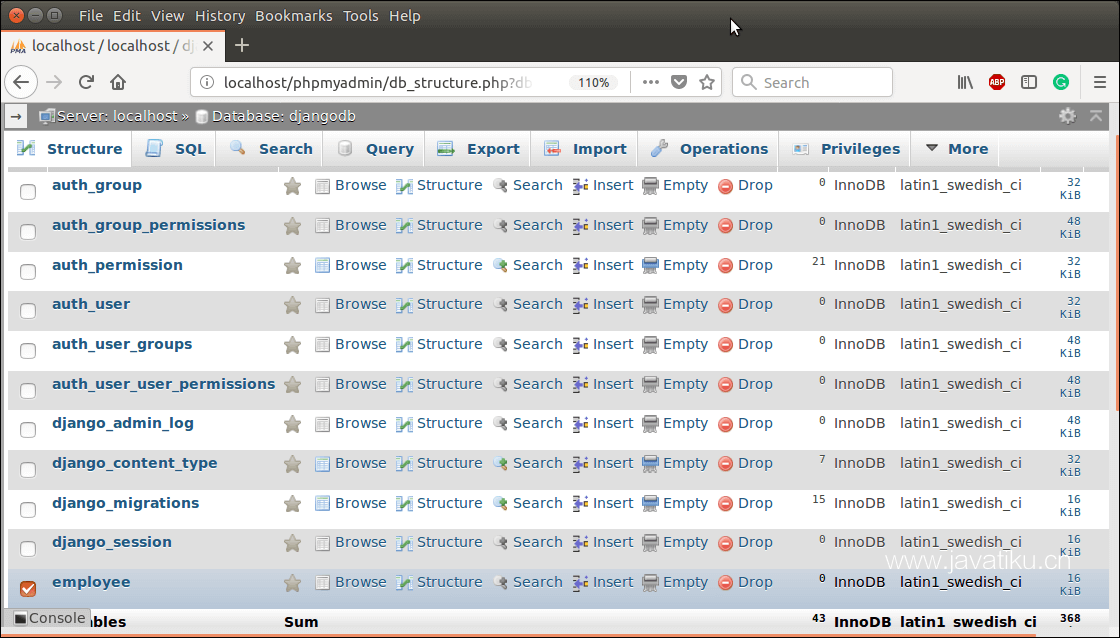Image resolution: width=1120 pixels, height=638 pixels.
Task: Collapse the top panel with double chevron
Action: pyautogui.click(x=1096, y=116)
